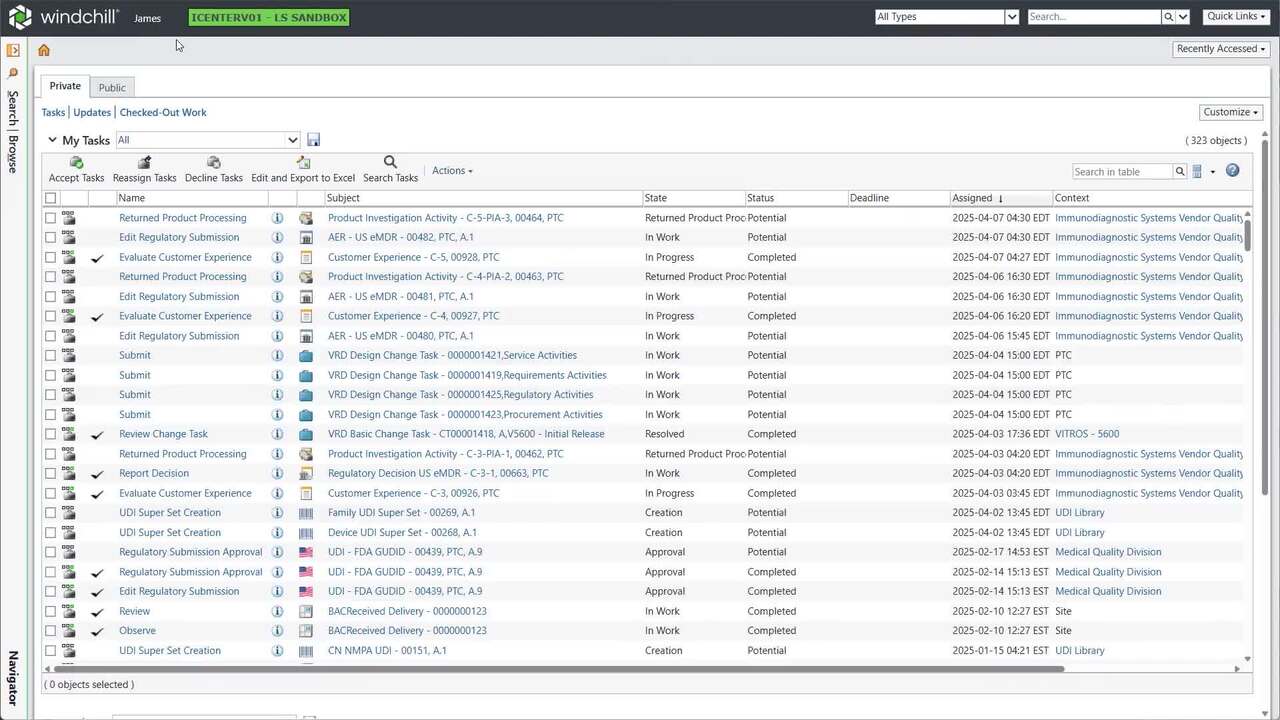Click the Search in table field
This screenshot has width=1280, height=720.
click(x=1121, y=172)
